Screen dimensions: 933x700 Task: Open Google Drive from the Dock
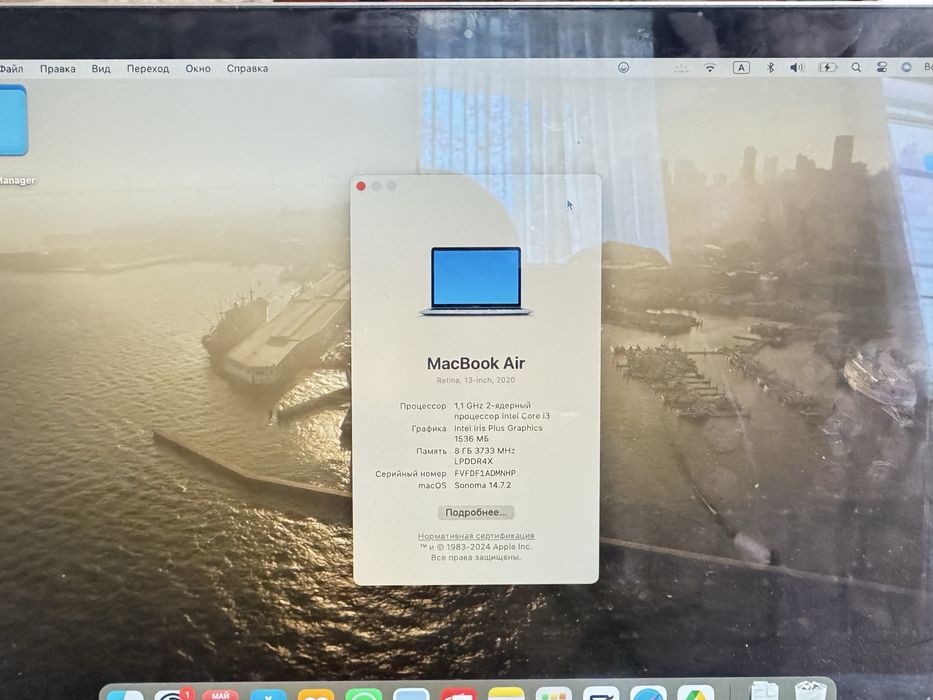[696, 694]
